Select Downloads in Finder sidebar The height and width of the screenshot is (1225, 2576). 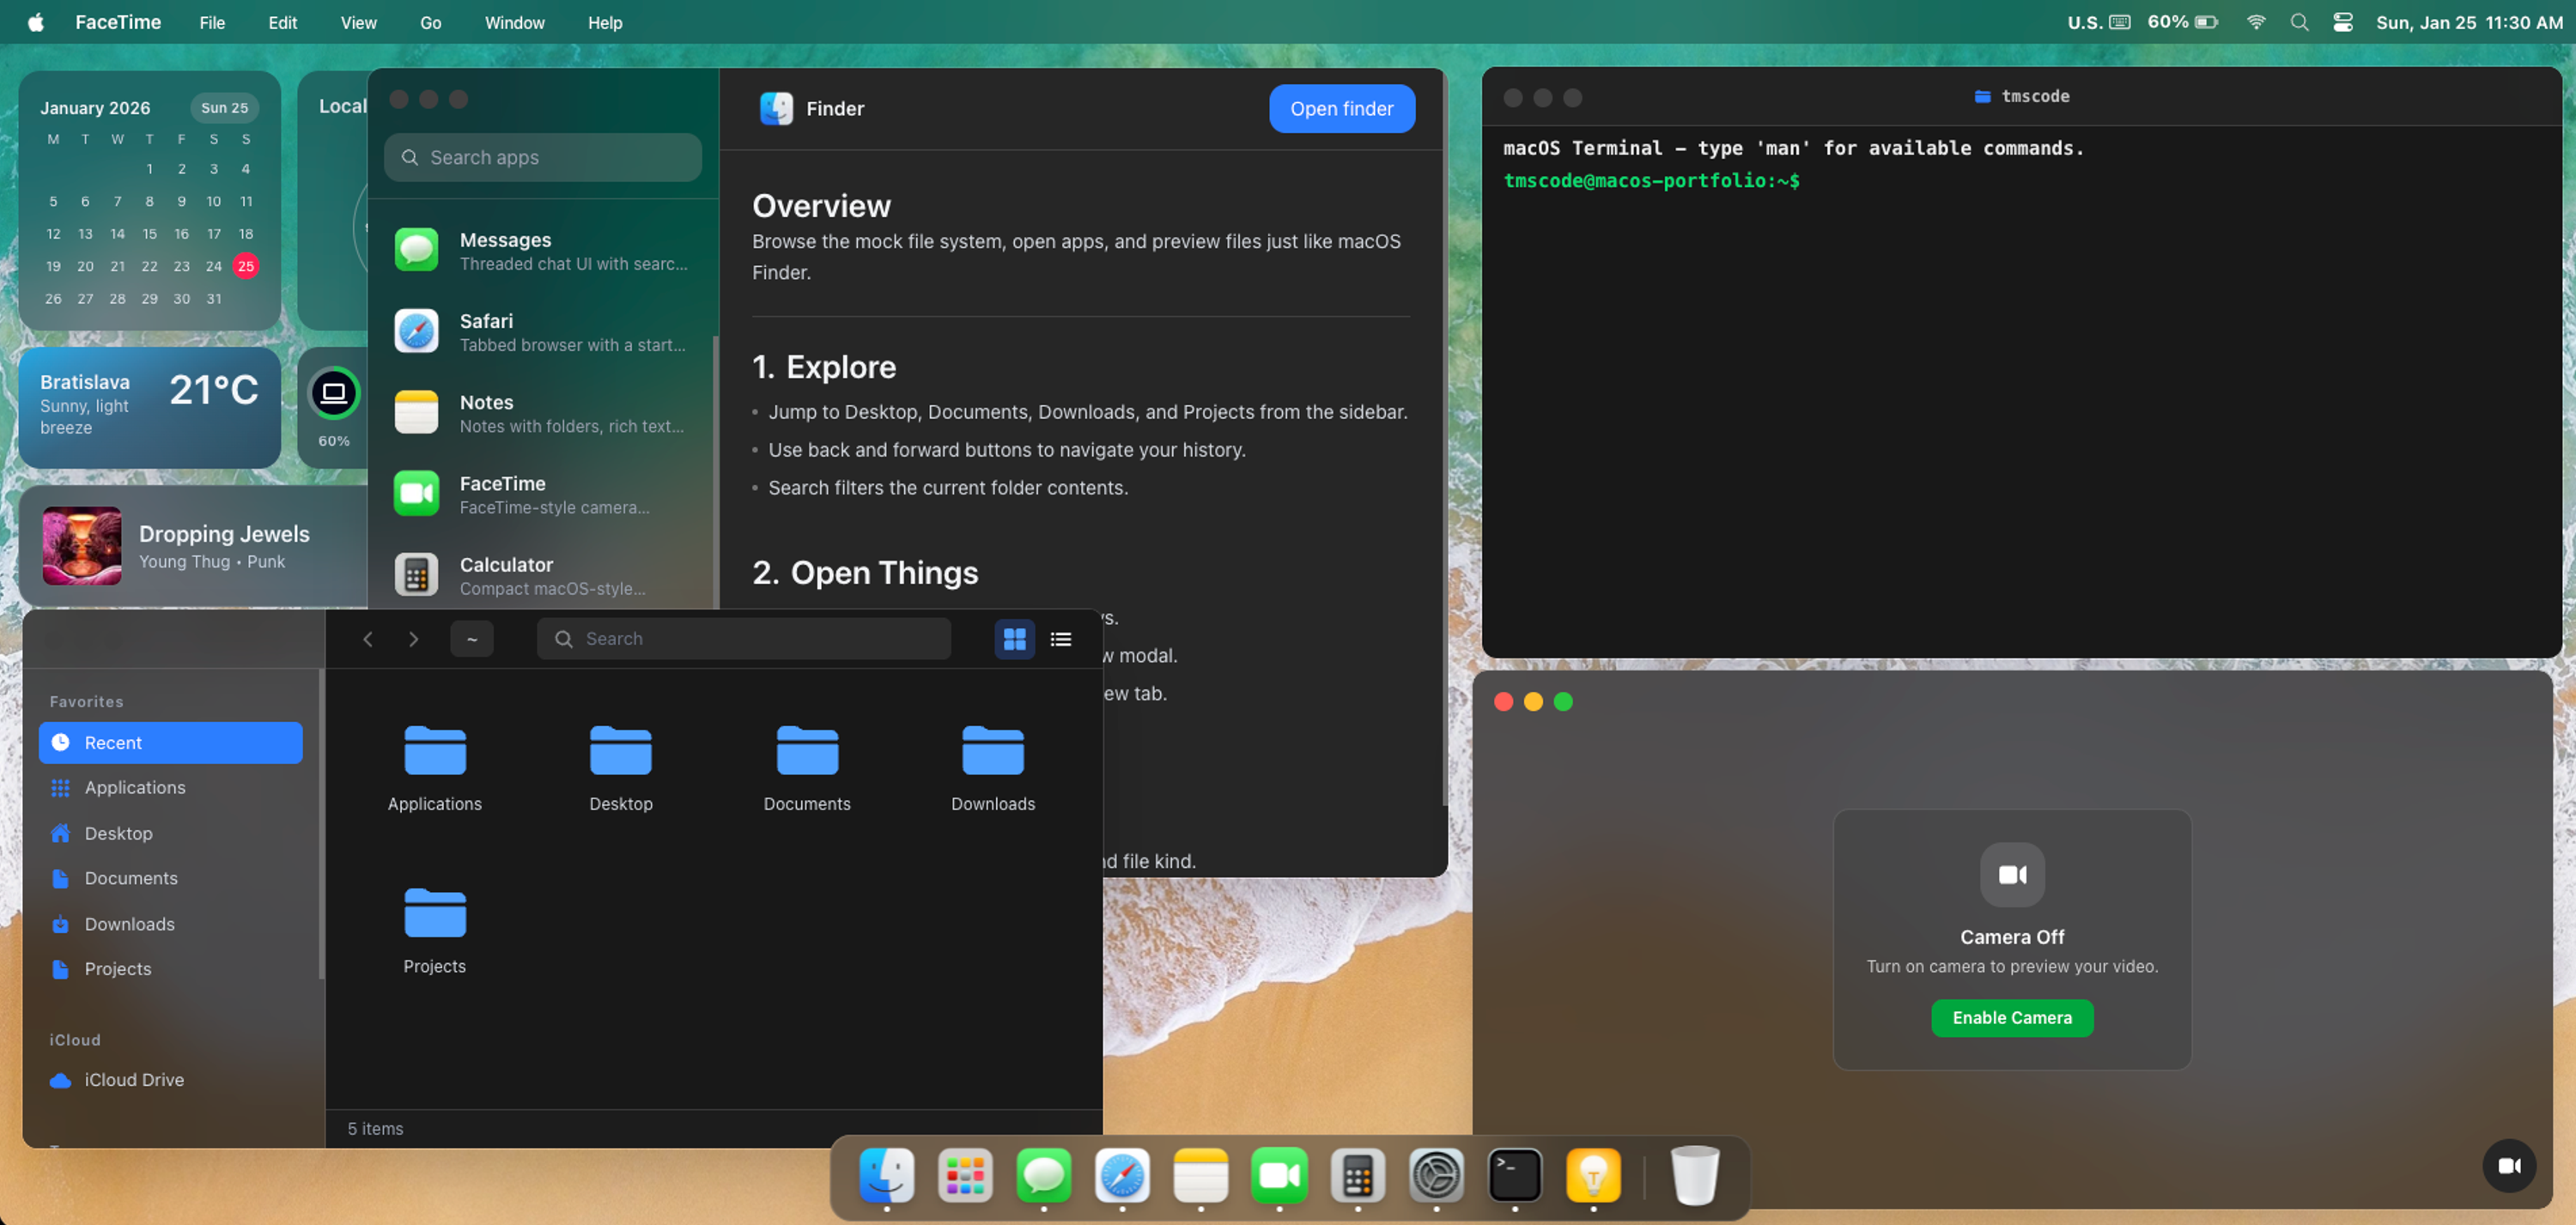(x=170, y=924)
